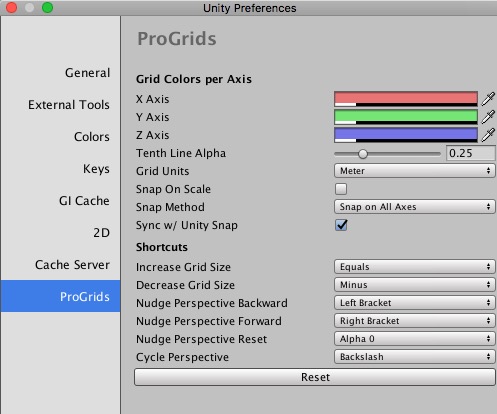Screen dimensions: 497x414
Task: Open the Keys preferences tab
Action: 60,169
